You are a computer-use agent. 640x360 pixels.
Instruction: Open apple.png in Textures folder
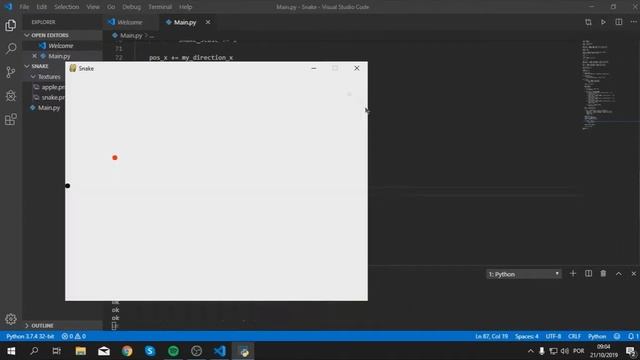[x=52, y=87]
